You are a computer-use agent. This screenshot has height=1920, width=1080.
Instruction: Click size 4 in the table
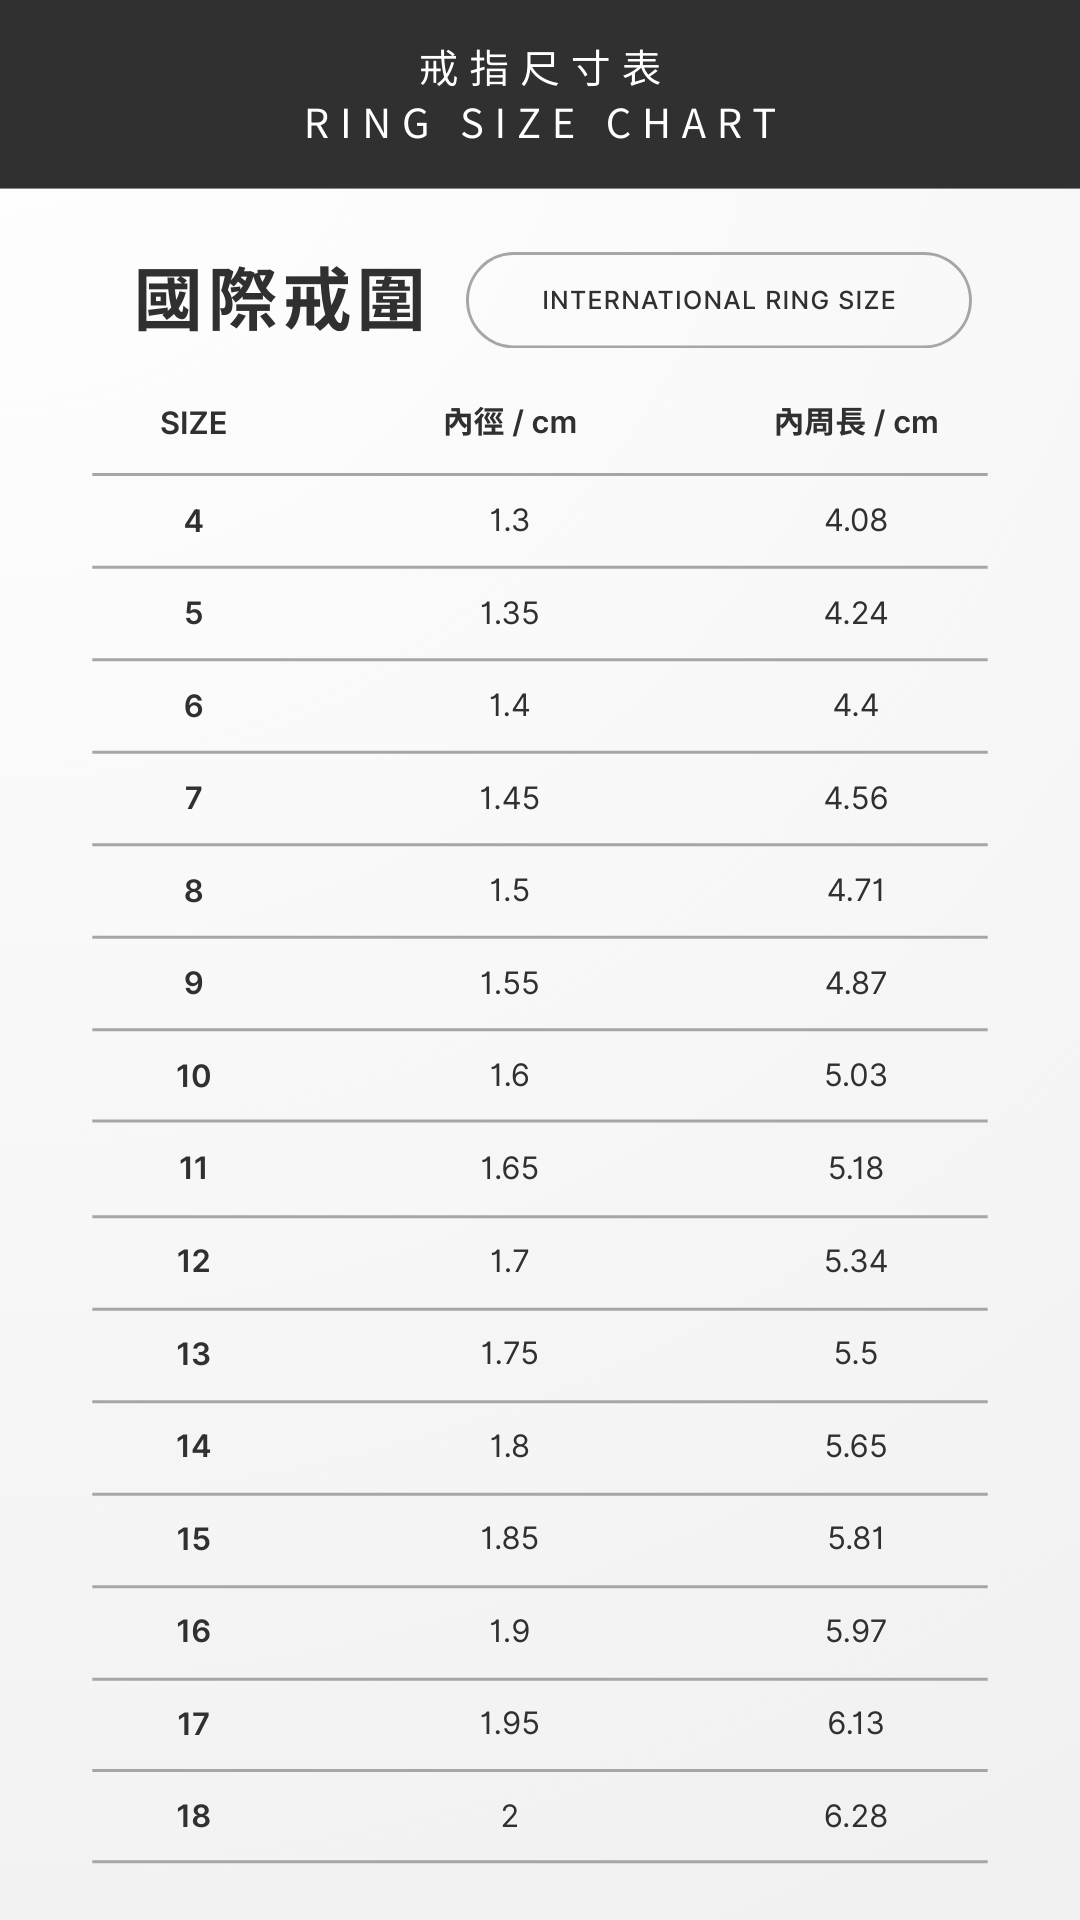pos(193,521)
